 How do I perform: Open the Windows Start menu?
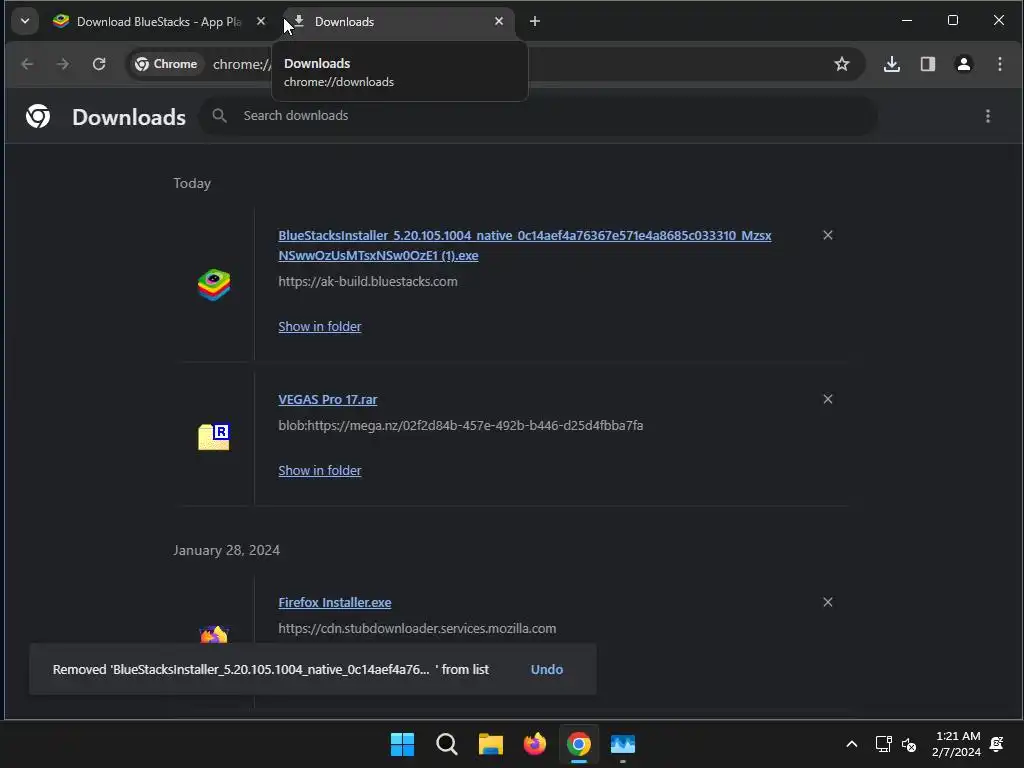[402, 744]
